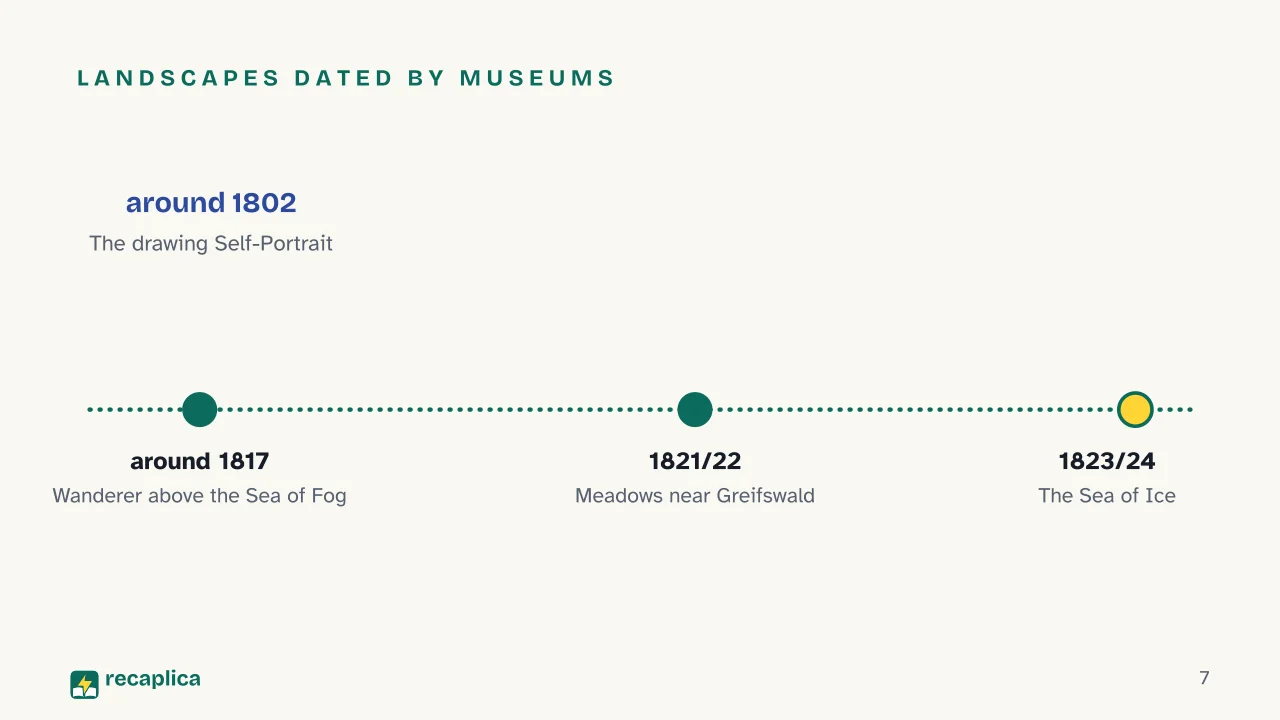Click the '1821/22' date label
This screenshot has width=1280, height=720.
[695, 461]
